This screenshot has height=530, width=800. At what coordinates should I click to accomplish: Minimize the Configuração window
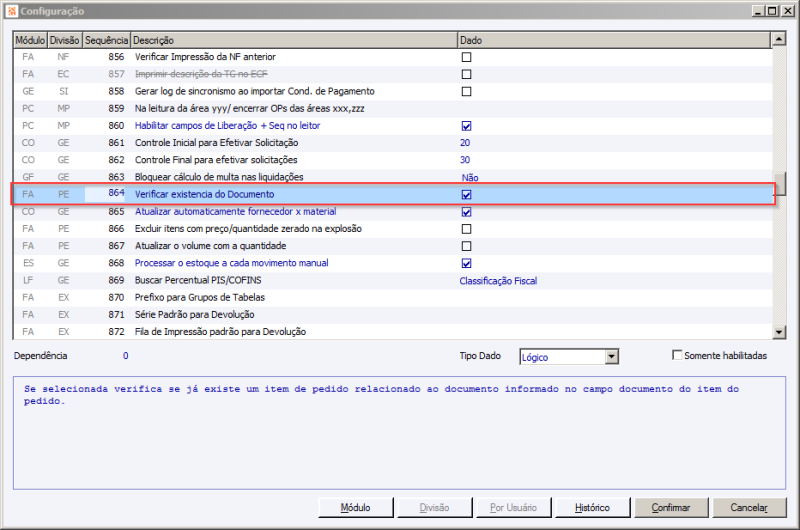click(758, 11)
